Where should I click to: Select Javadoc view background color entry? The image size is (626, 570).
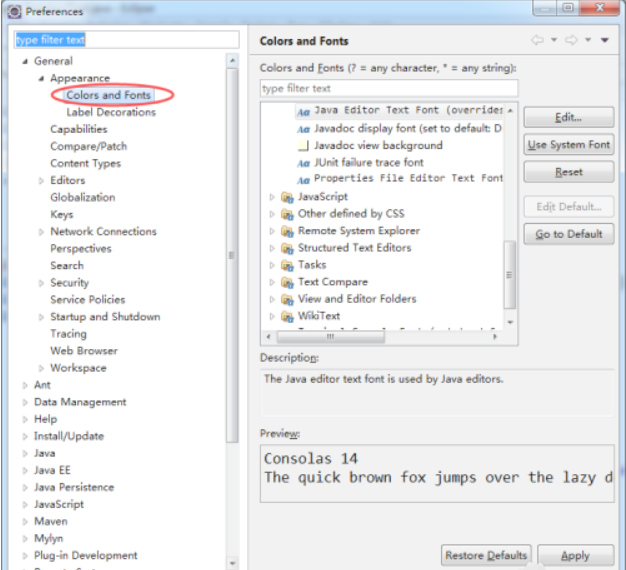point(377,145)
